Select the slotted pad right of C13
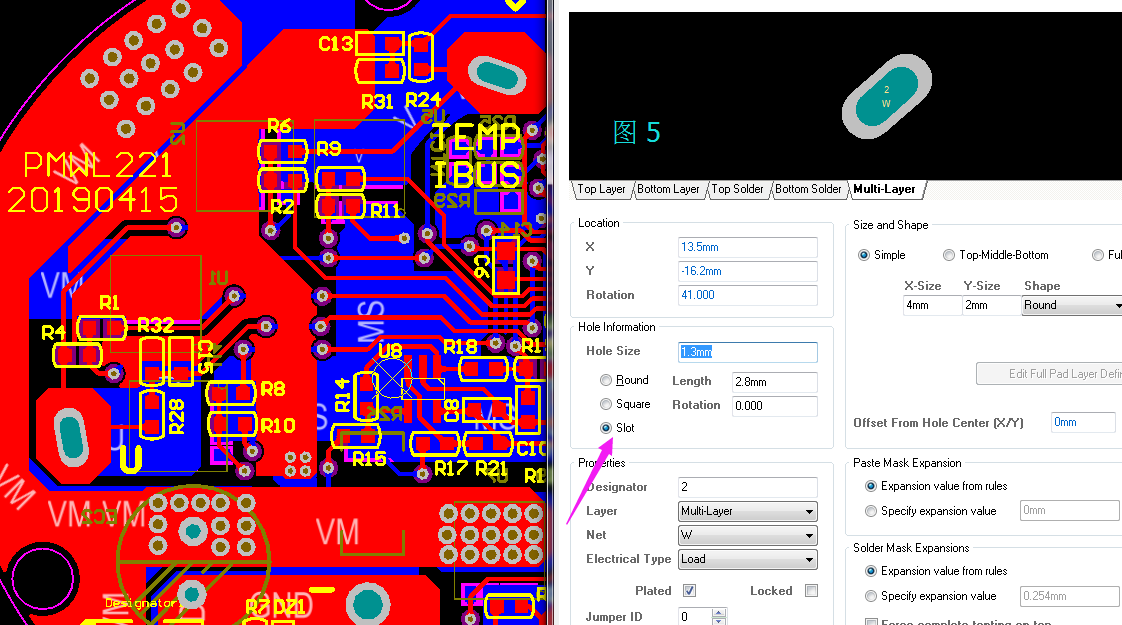 pyautogui.click(x=497, y=77)
